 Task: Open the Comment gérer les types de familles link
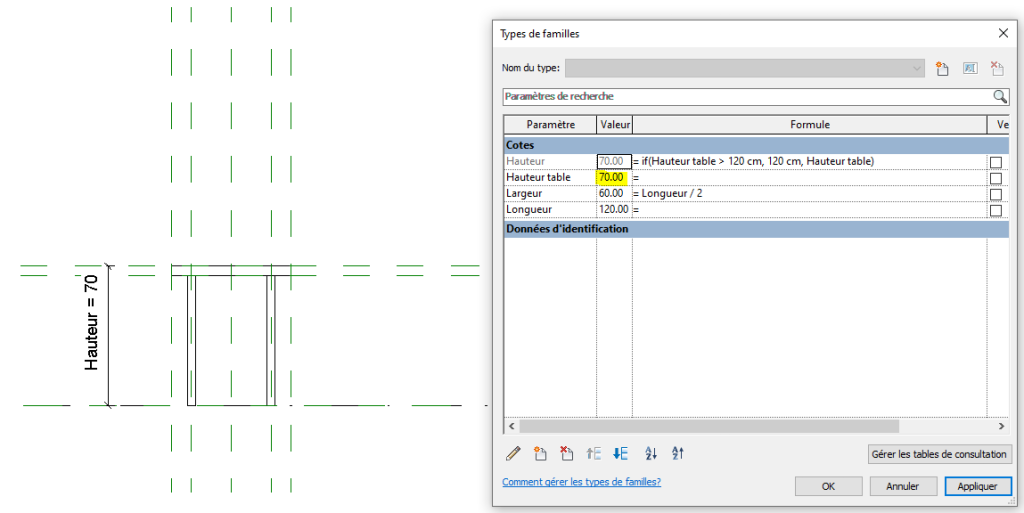point(581,482)
